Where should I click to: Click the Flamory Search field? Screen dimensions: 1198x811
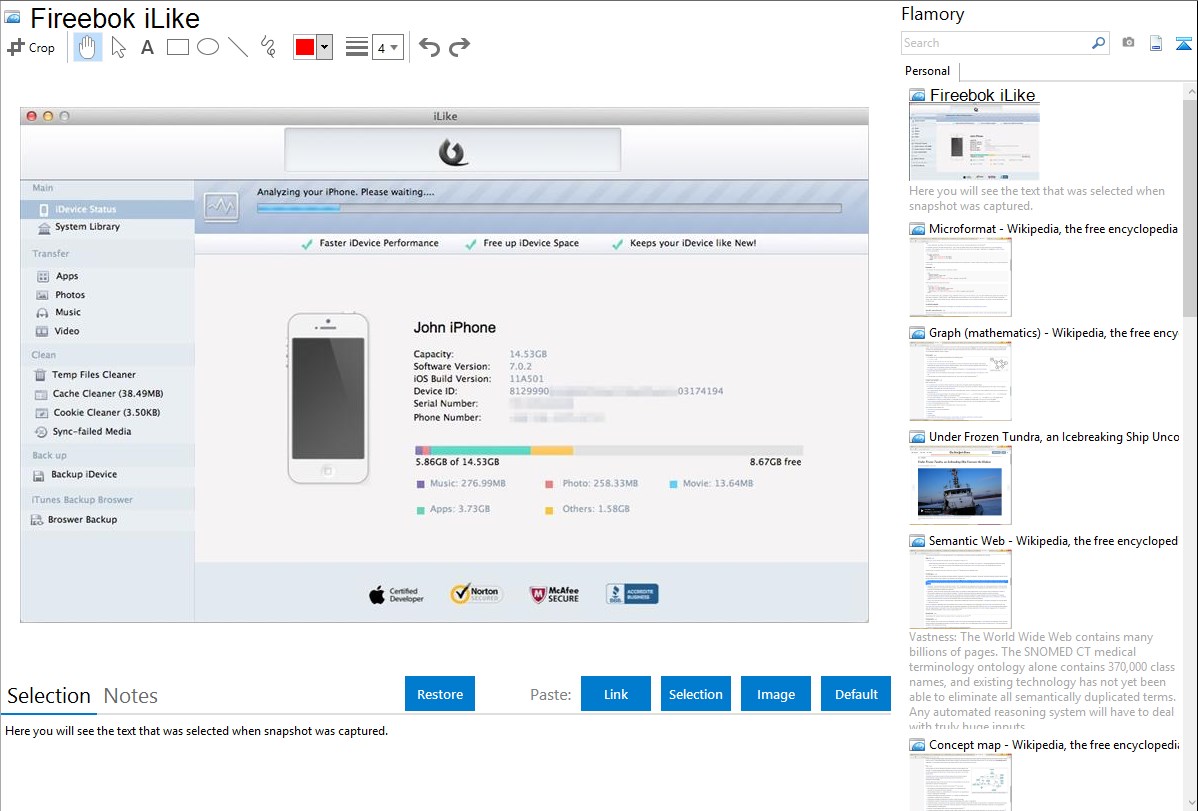pyautogui.click(x=996, y=43)
